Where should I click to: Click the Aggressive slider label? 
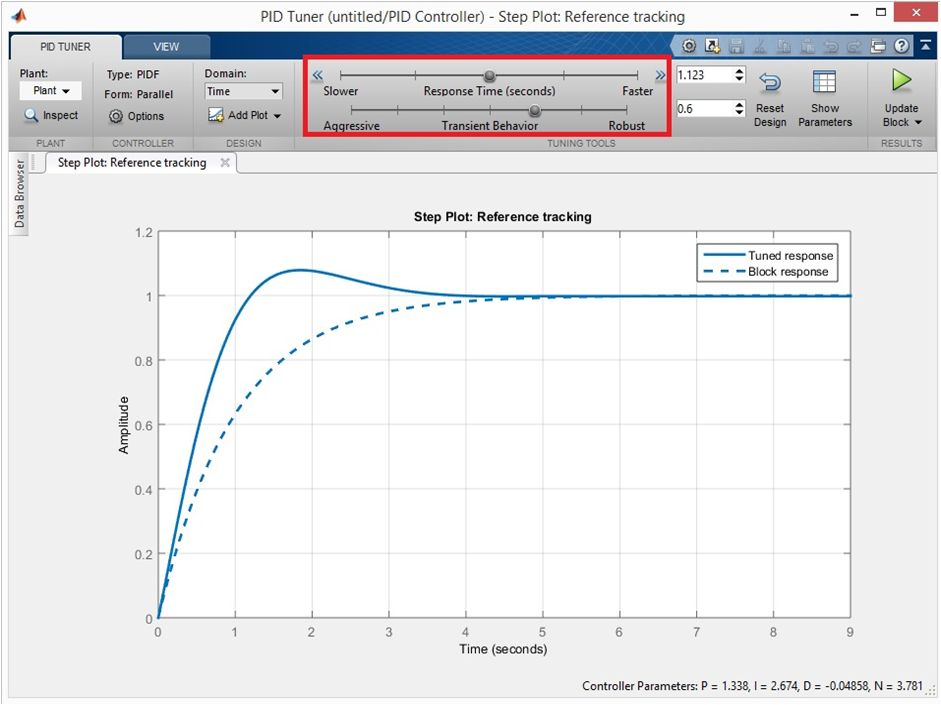coord(351,126)
